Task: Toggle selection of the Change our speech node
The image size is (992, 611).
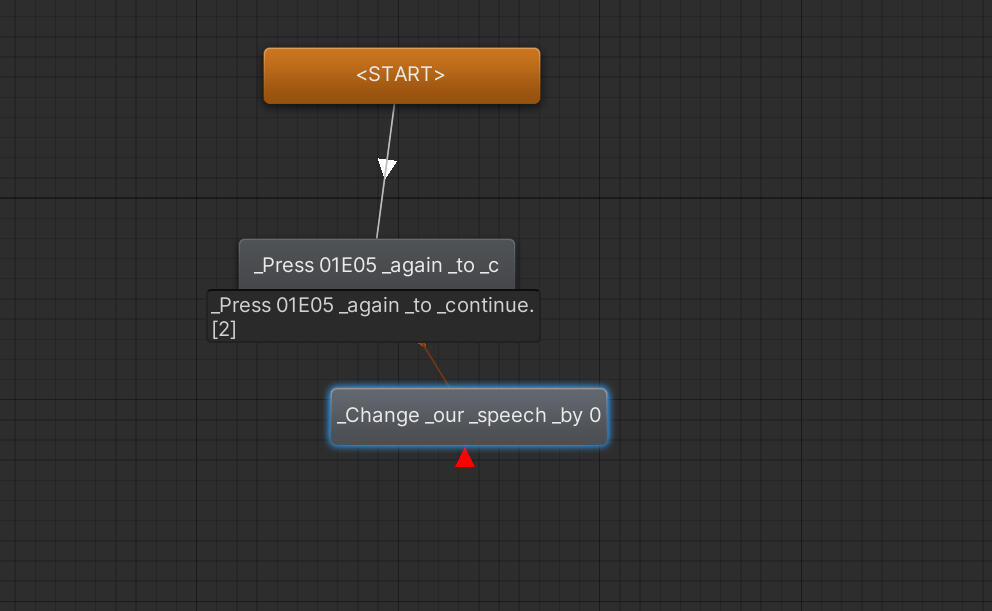Action: click(x=469, y=416)
